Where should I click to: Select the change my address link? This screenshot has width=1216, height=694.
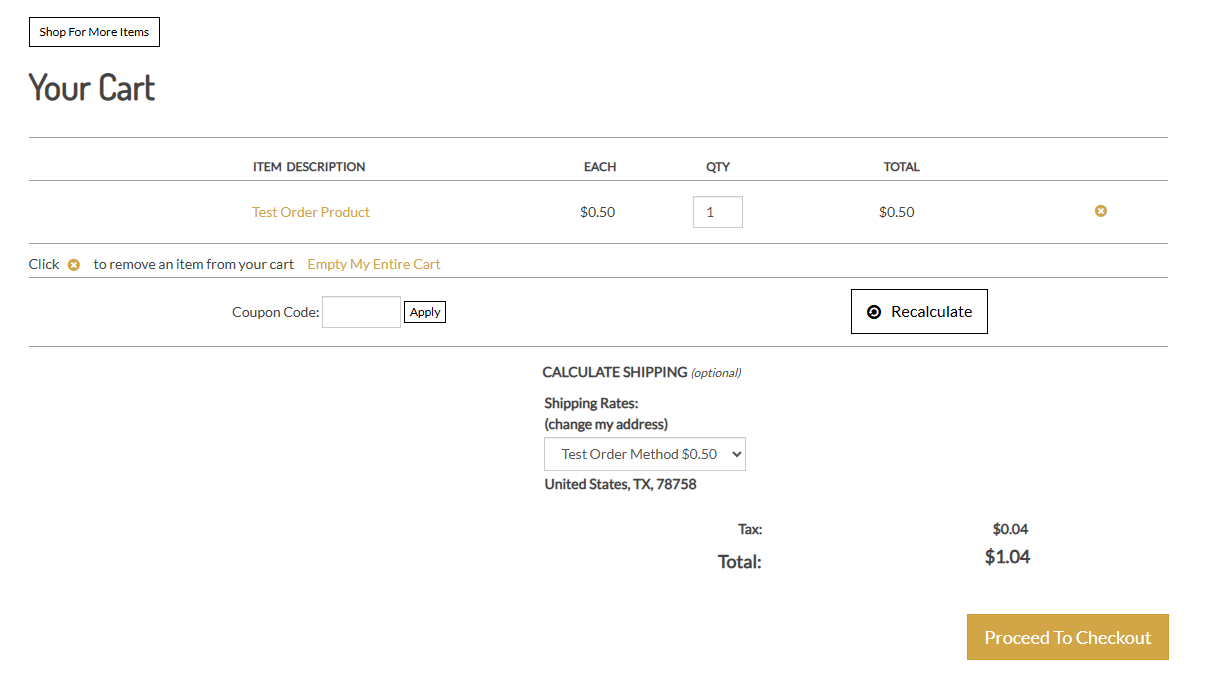tap(606, 423)
